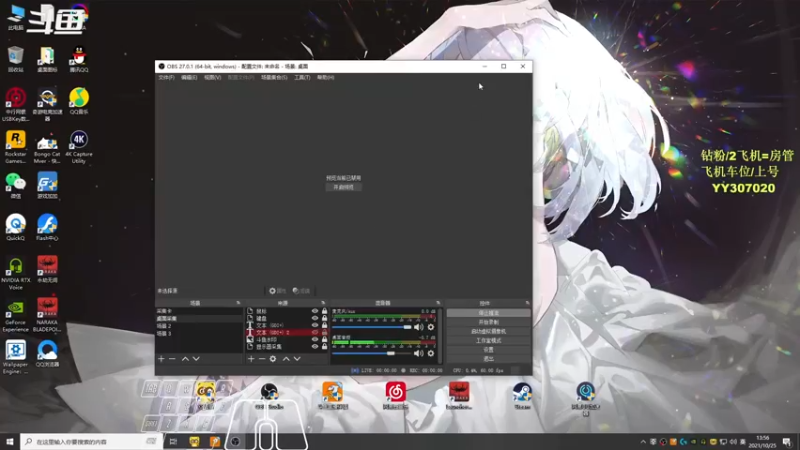Pop out the 控件 dock with its header icon
The height and width of the screenshot is (450, 800).
pos(528,303)
